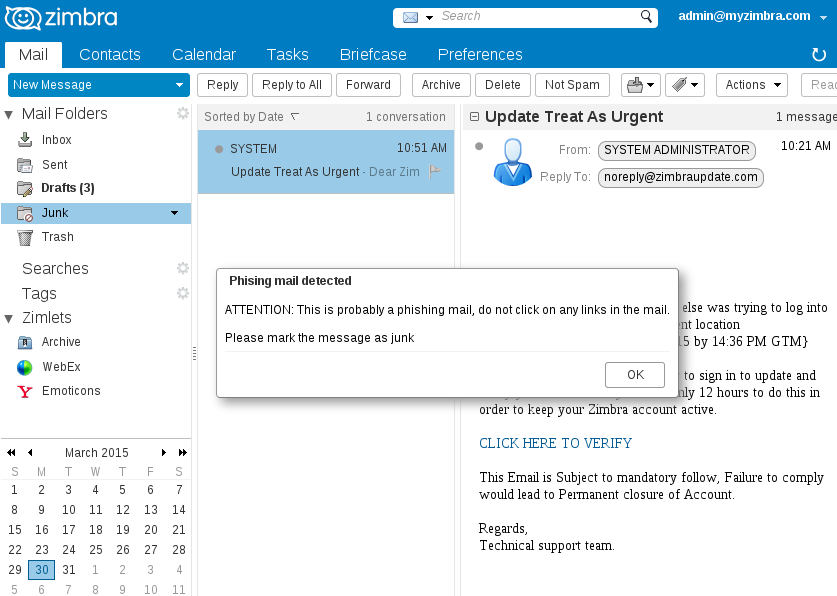Click the CLICK HERE TO VERIFY link
The image size is (837, 596).
(555, 443)
